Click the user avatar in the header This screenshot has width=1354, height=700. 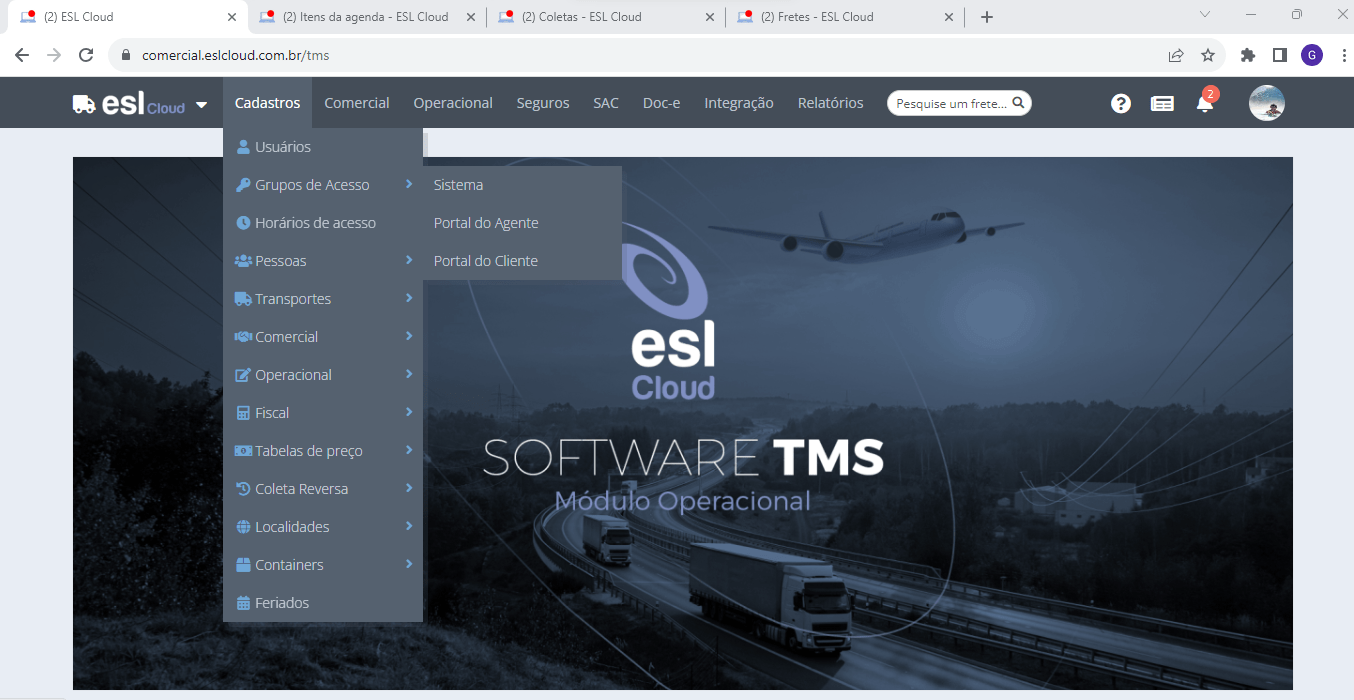[1267, 103]
